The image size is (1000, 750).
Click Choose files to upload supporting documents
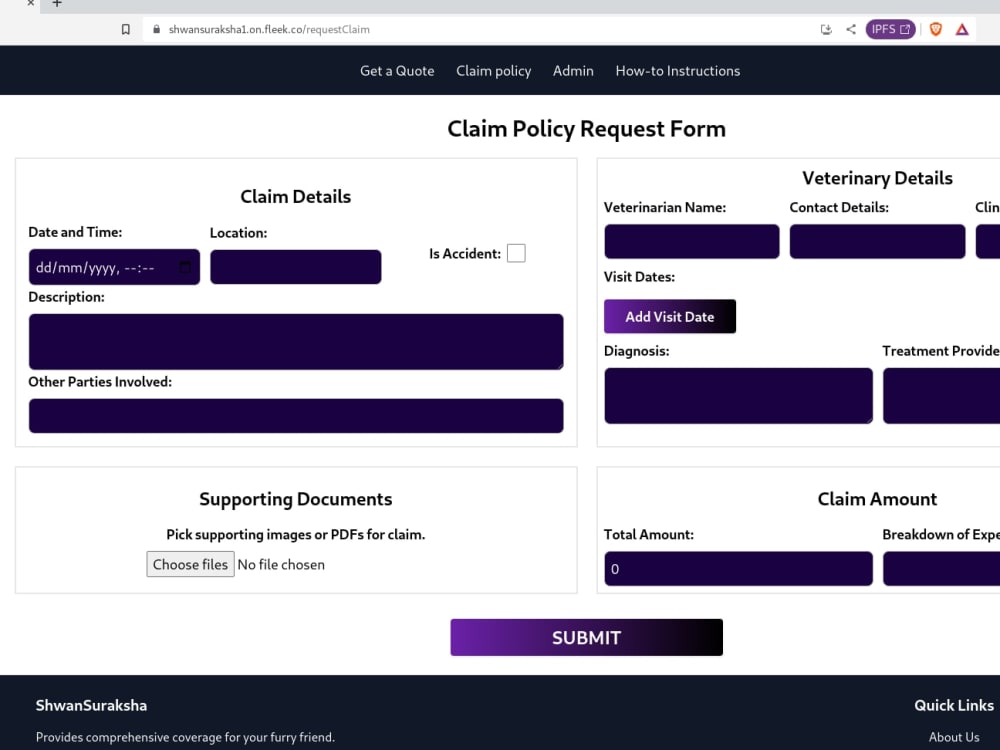(x=190, y=564)
